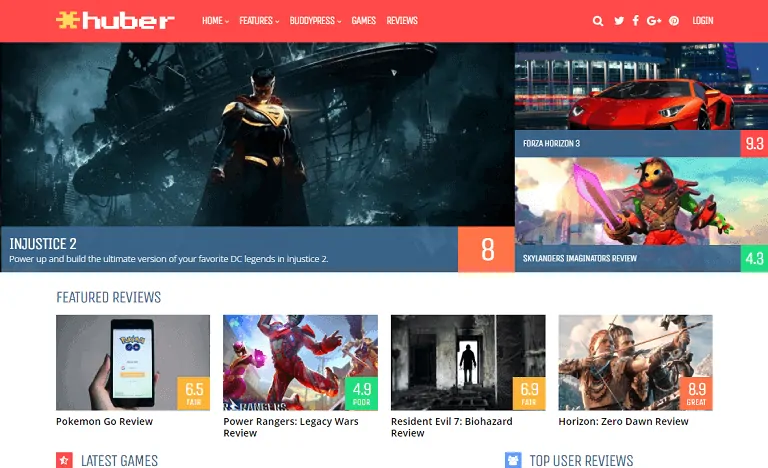768x468 pixels.
Task: Open the Forza Horizon 3 car image
Action: click(x=641, y=87)
